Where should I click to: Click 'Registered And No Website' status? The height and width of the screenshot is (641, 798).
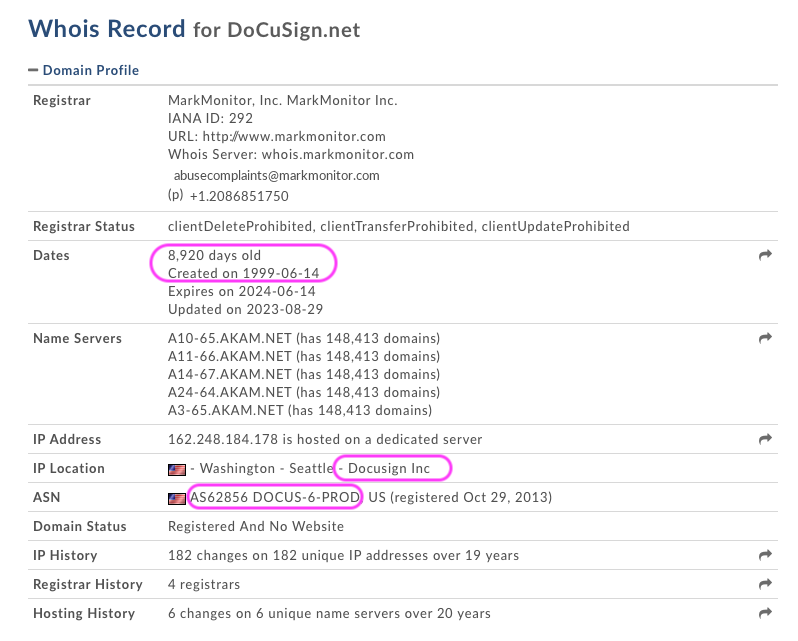(x=256, y=526)
